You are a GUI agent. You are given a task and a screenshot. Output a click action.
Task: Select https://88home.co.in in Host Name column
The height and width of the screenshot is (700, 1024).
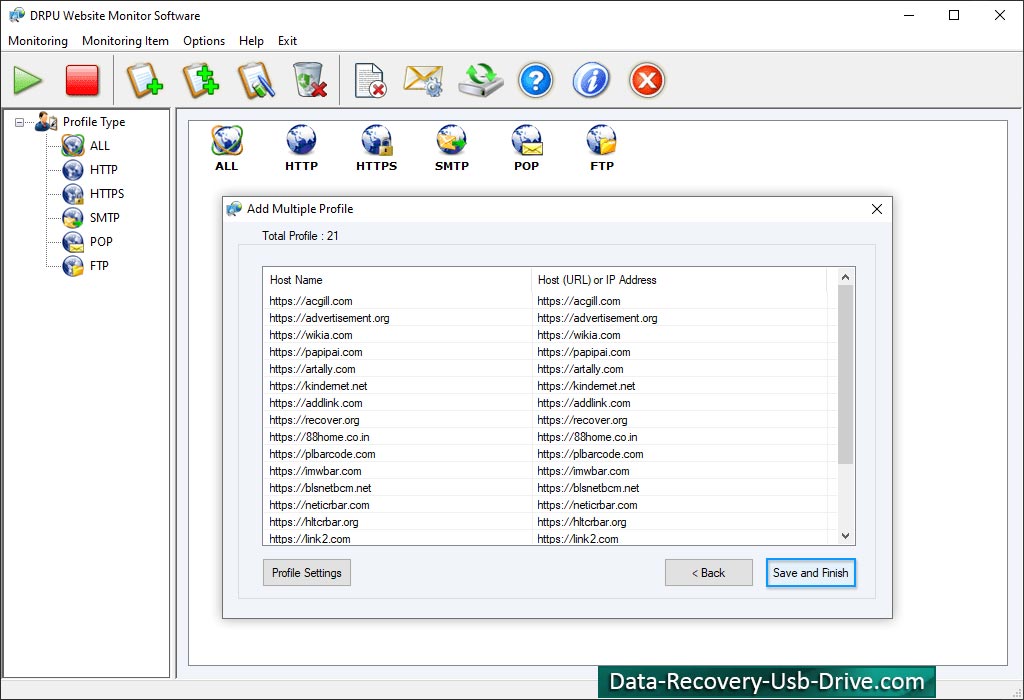pyautogui.click(x=319, y=437)
